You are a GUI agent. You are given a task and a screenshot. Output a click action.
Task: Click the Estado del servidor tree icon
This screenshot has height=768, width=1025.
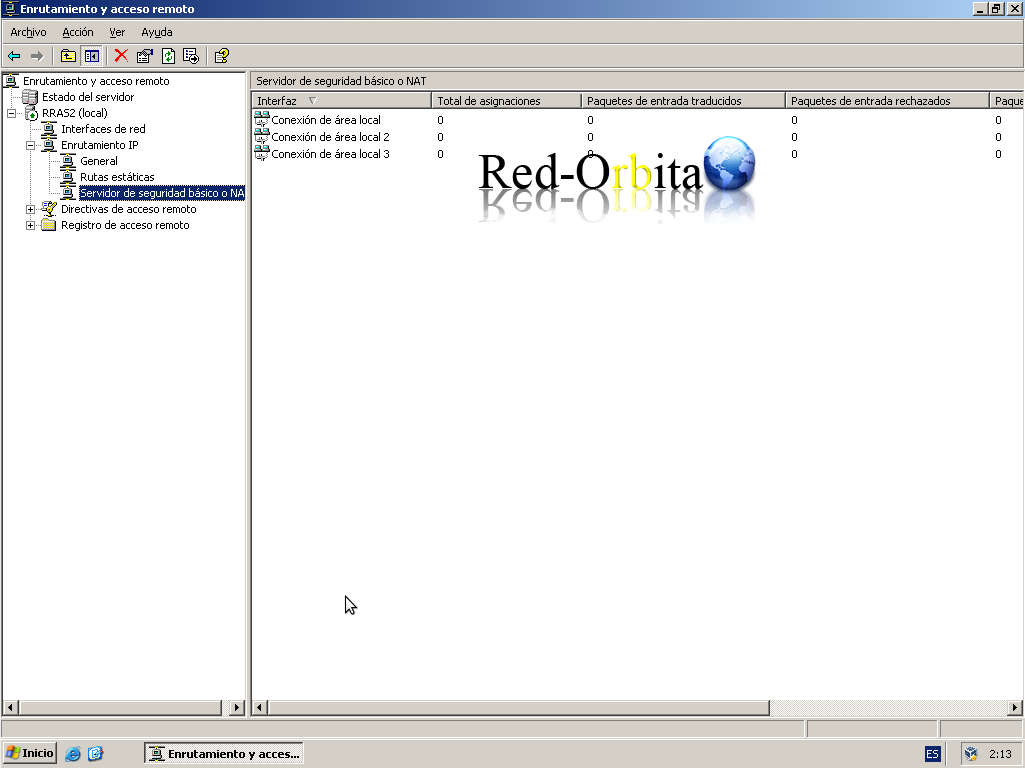(x=30, y=97)
